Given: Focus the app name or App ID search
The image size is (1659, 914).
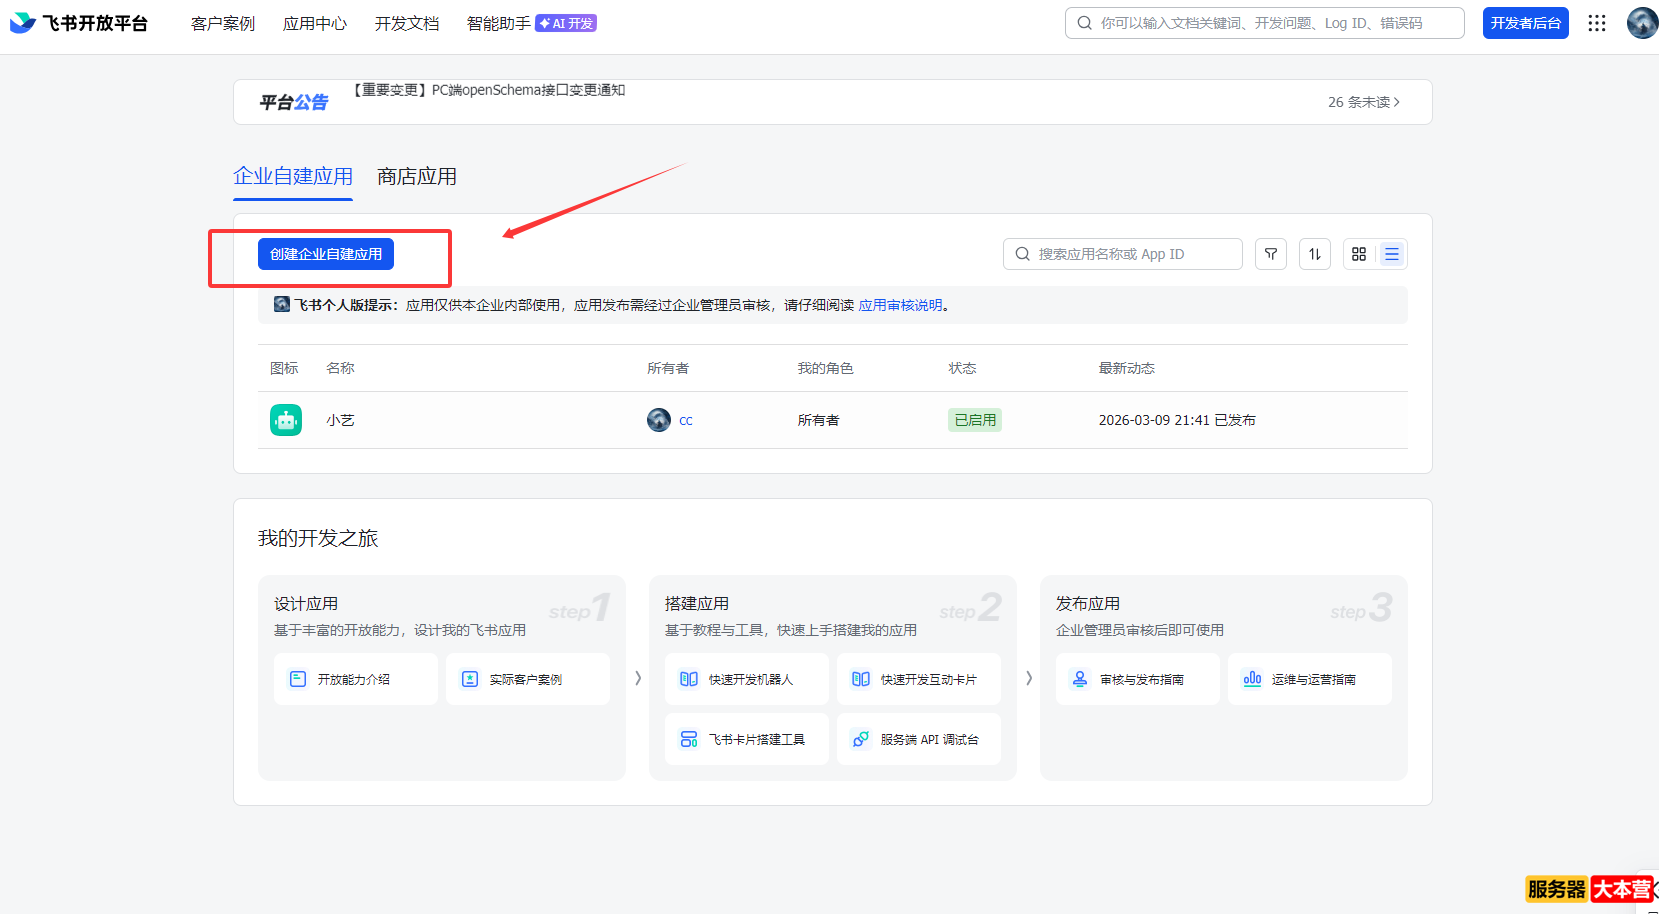Looking at the screenshot, I should (1123, 254).
